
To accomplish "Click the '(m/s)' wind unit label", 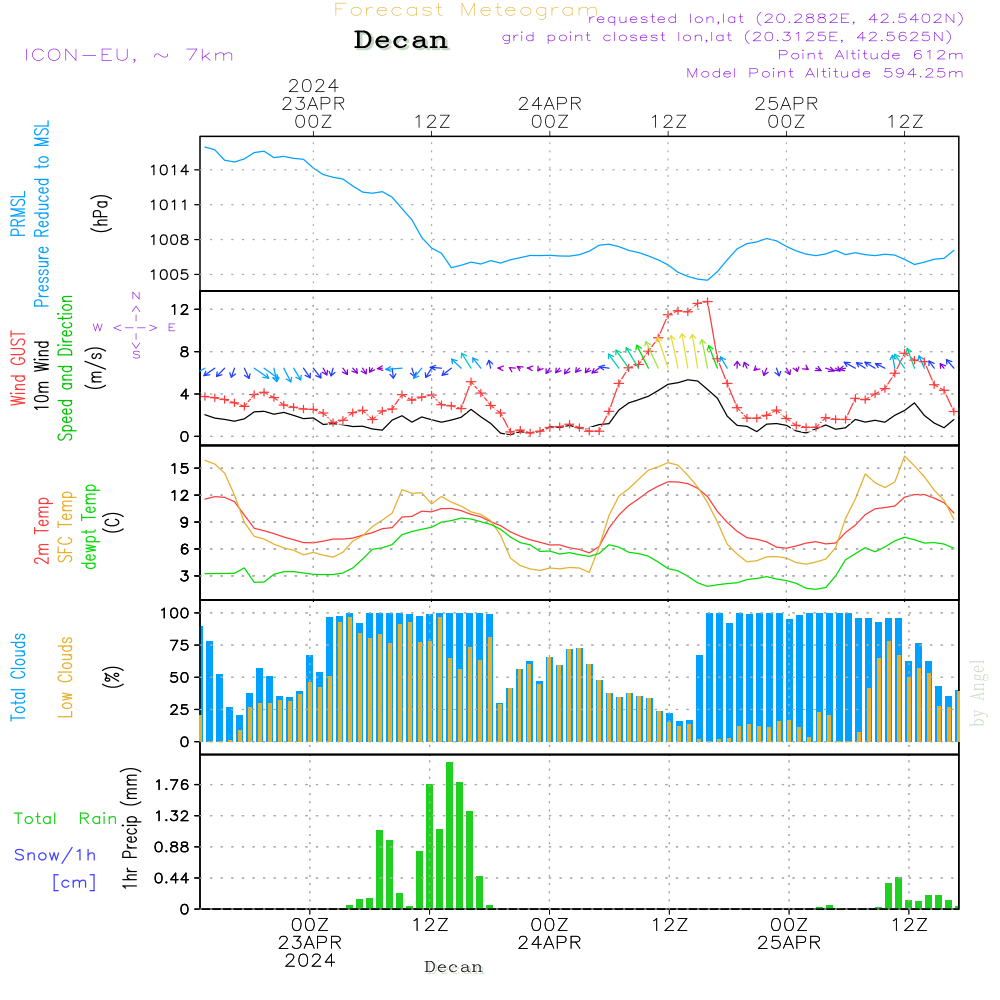I will [97, 368].
